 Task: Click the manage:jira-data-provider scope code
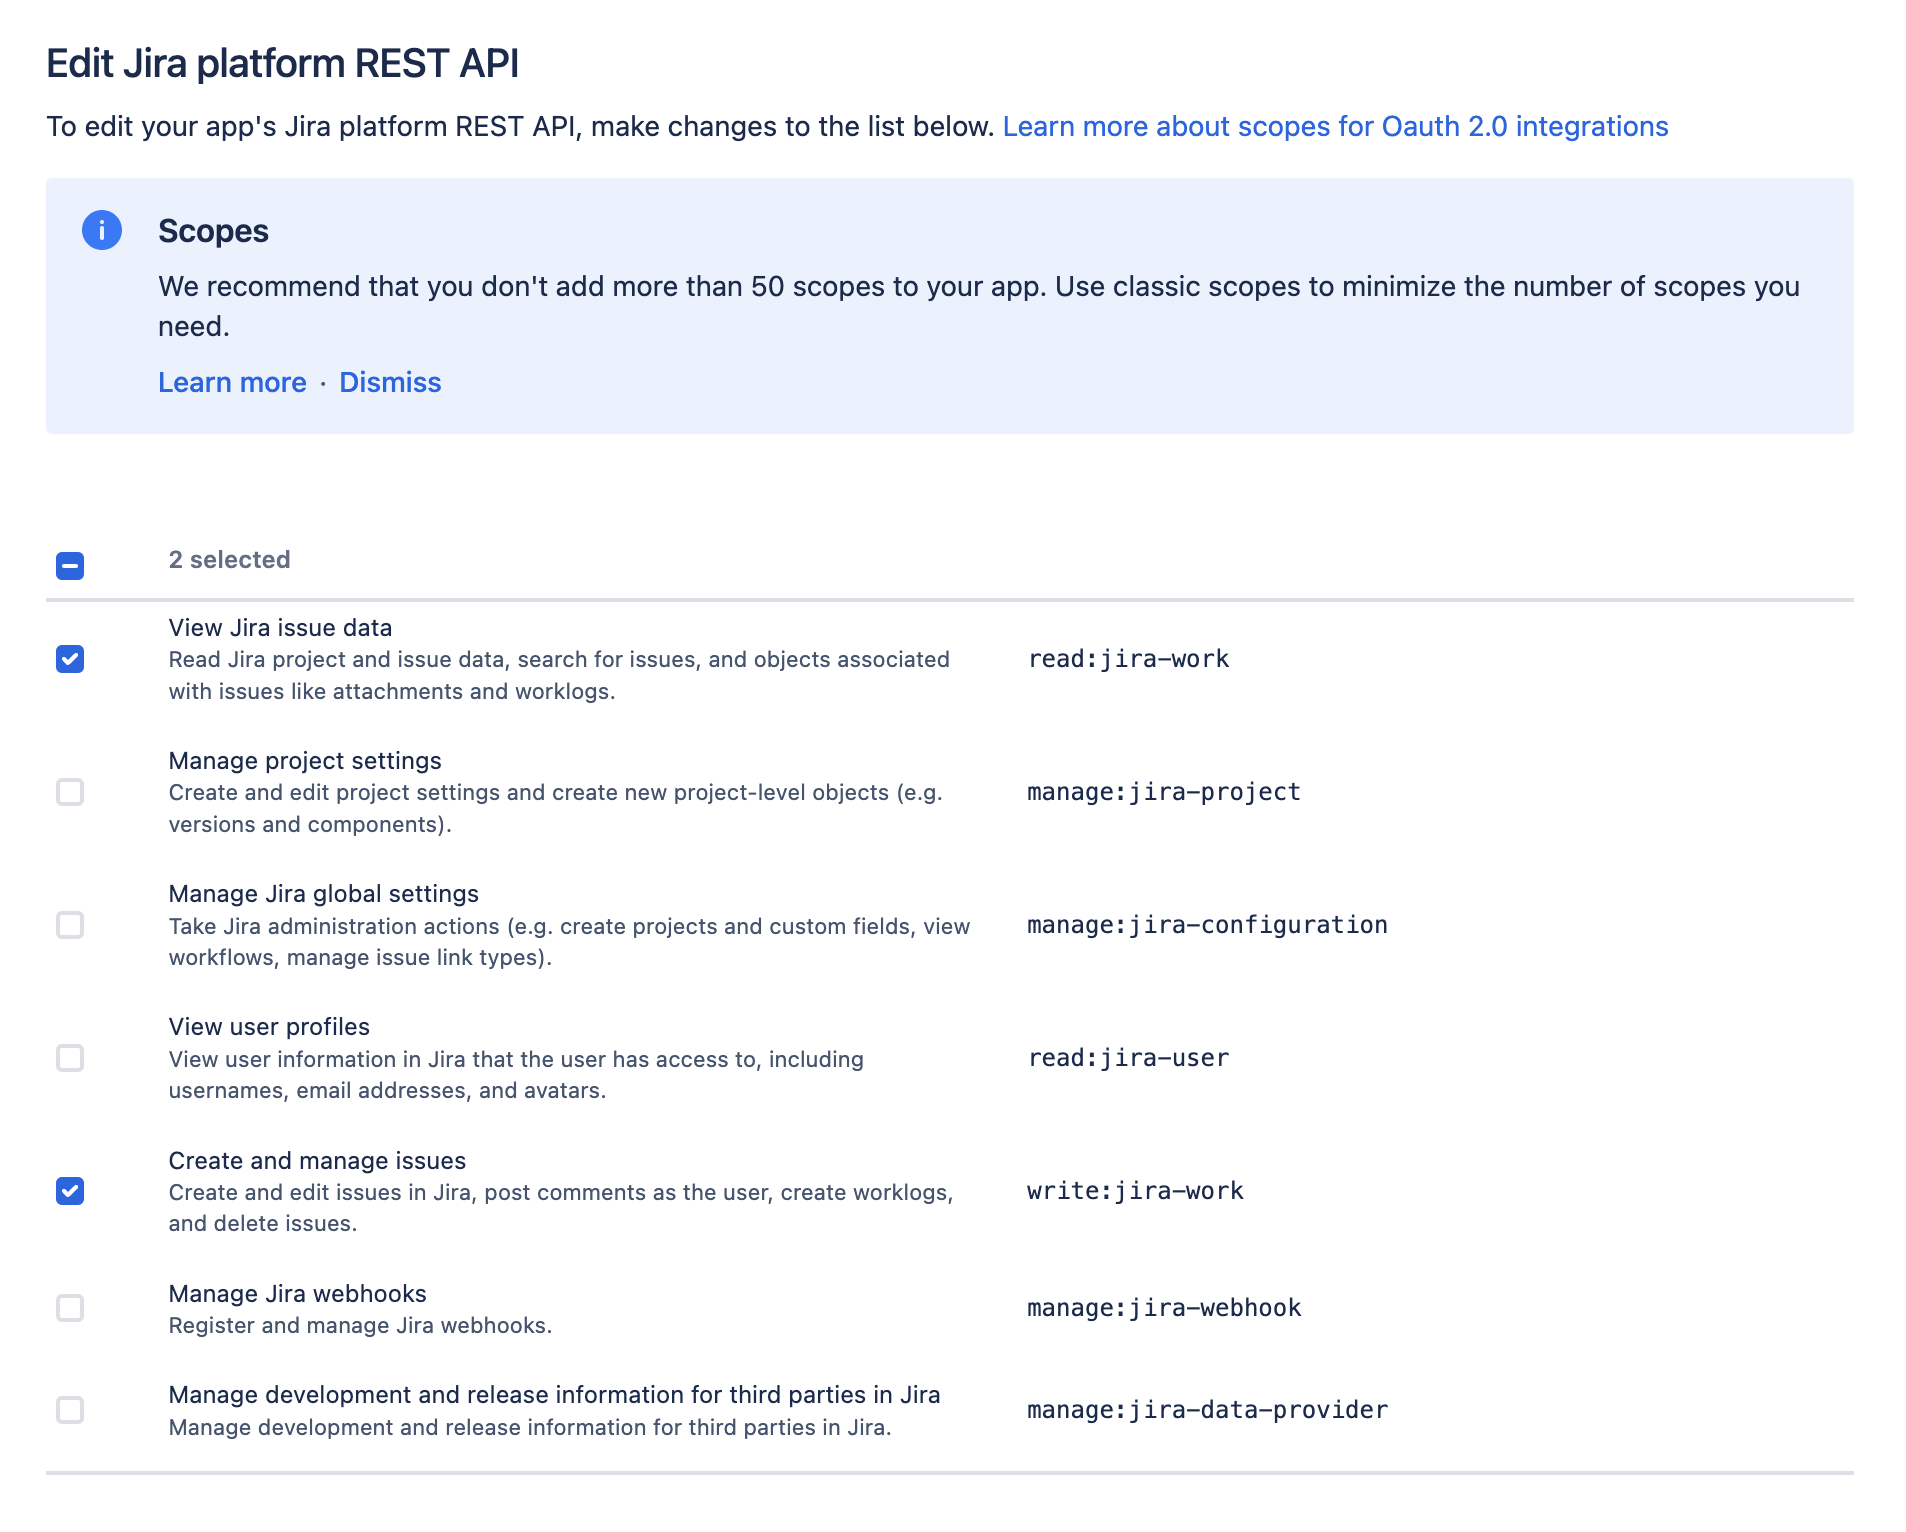1207,1410
